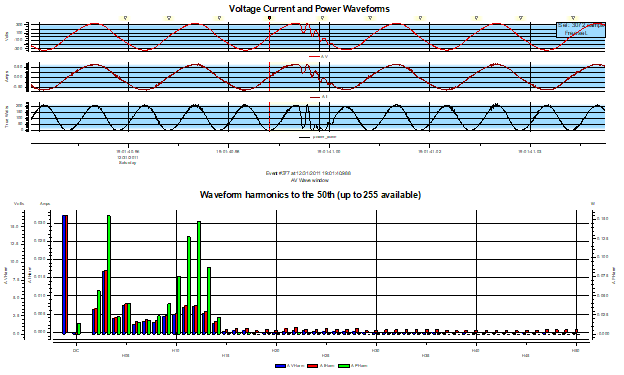Click the 'H10' harmonic axis label
This screenshot has height=375, width=624.
pos(176,351)
